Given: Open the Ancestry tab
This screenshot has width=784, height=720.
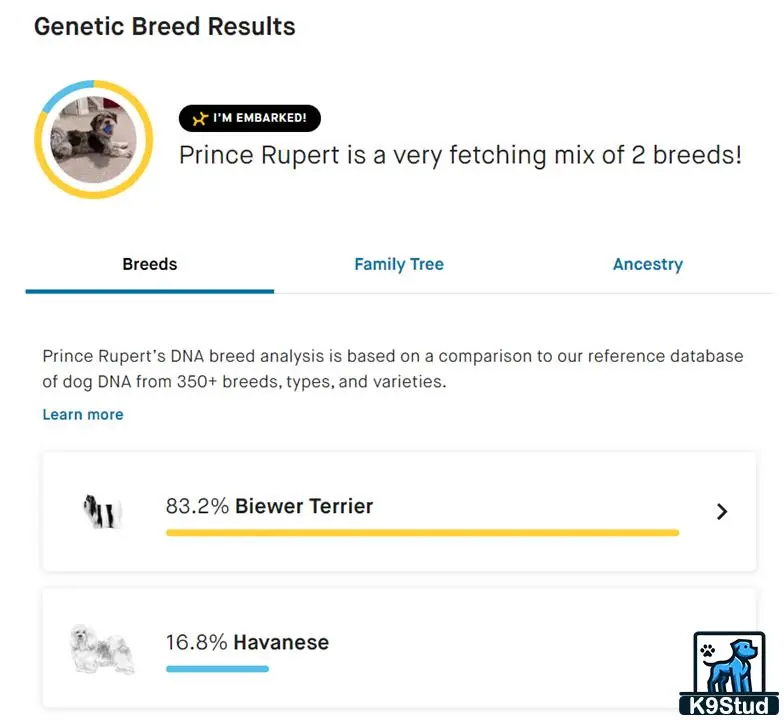Looking at the screenshot, I should pos(648,264).
